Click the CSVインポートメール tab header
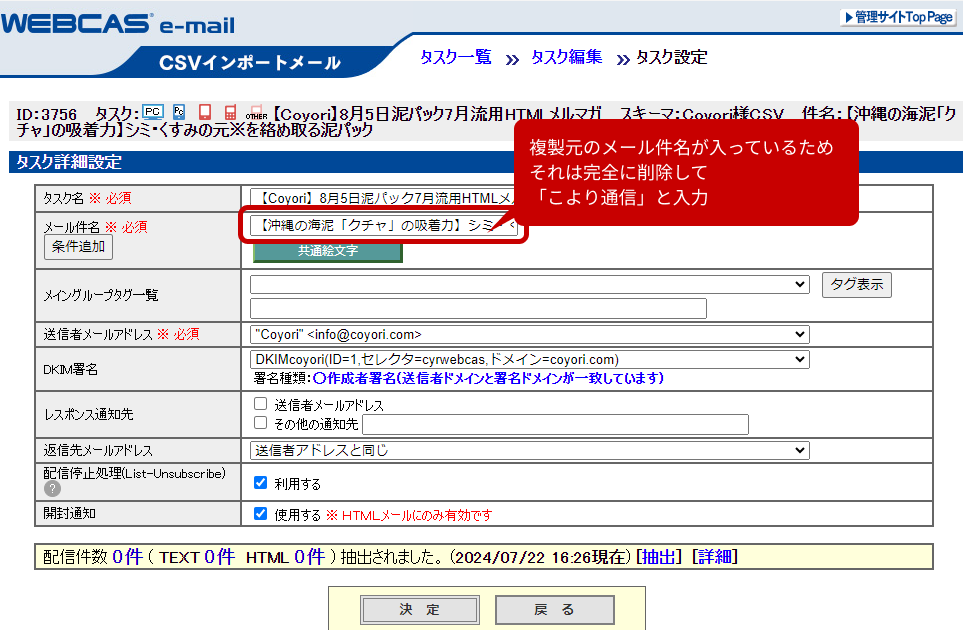This screenshot has height=630, width=963. click(x=249, y=63)
